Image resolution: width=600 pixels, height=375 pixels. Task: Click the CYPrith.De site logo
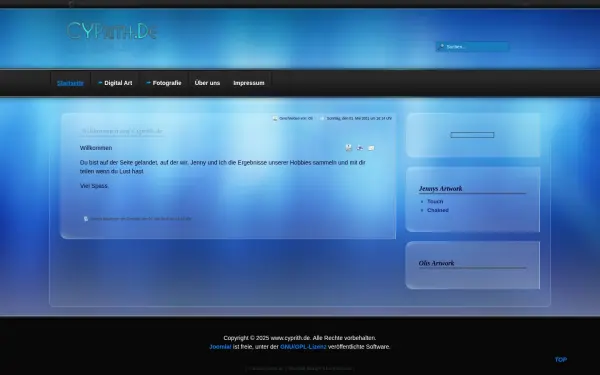pos(112,31)
